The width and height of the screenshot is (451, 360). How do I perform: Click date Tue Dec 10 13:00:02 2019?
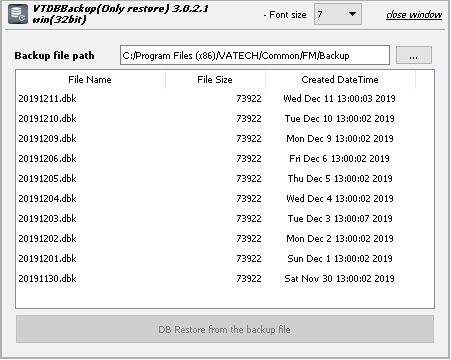(339, 119)
